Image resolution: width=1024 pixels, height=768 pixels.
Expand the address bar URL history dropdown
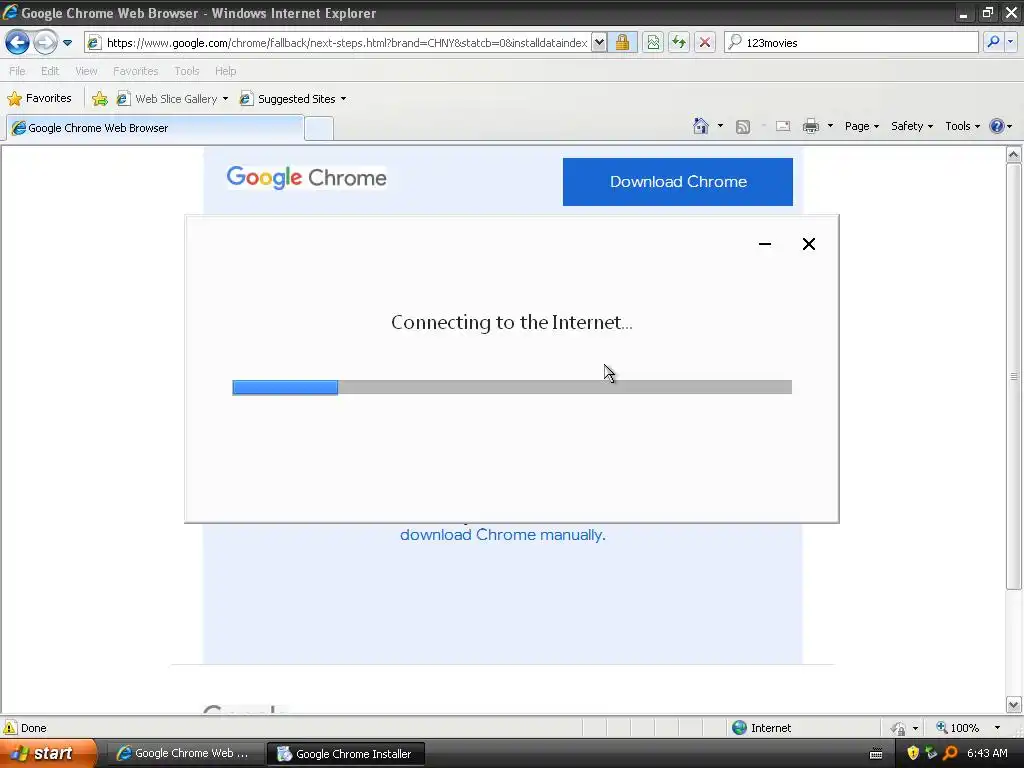599,43
